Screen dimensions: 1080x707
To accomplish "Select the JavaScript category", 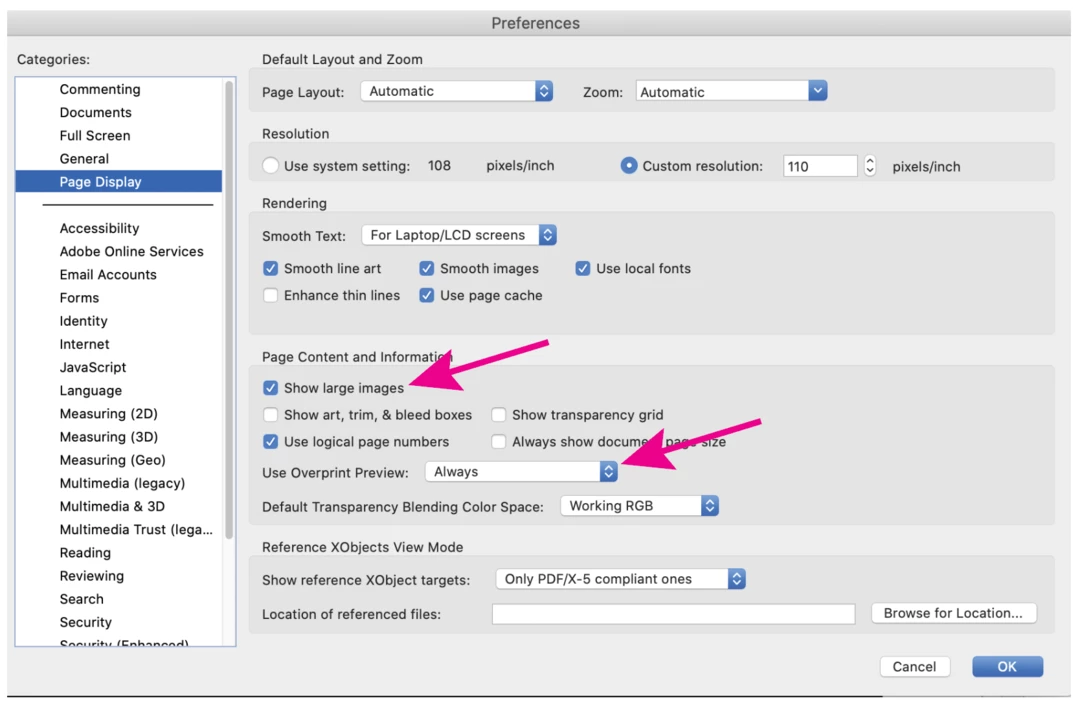I will pyautogui.click(x=93, y=367).
